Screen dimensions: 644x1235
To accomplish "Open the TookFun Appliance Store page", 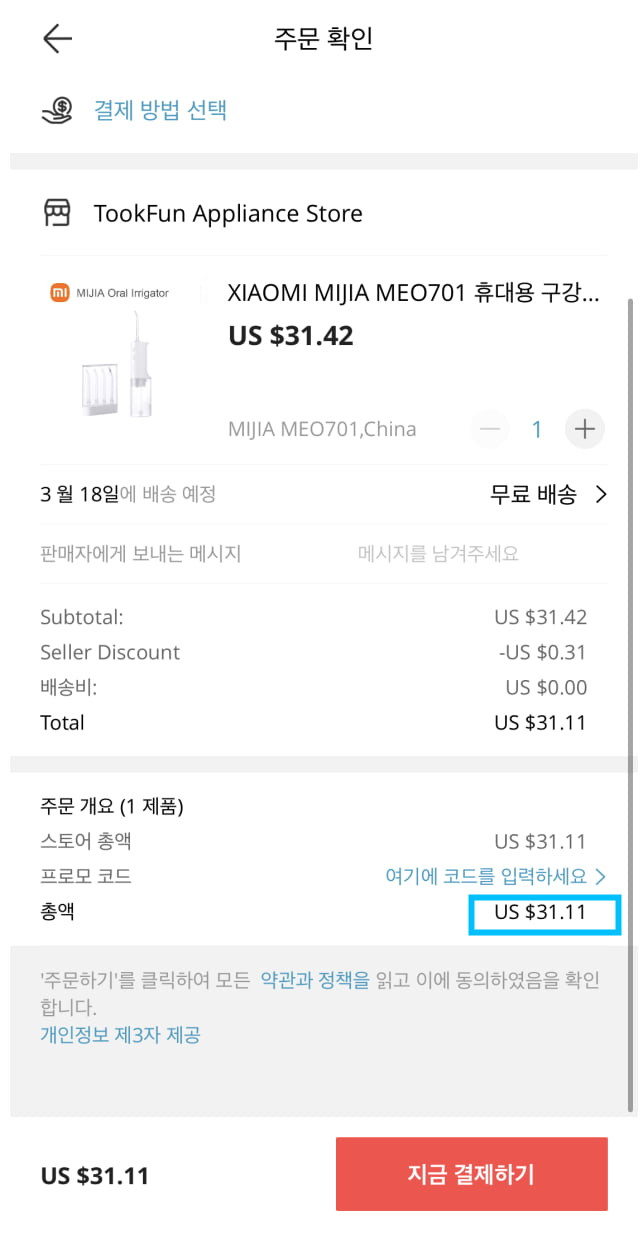I will pyautogui.click(x=228, y=213).
